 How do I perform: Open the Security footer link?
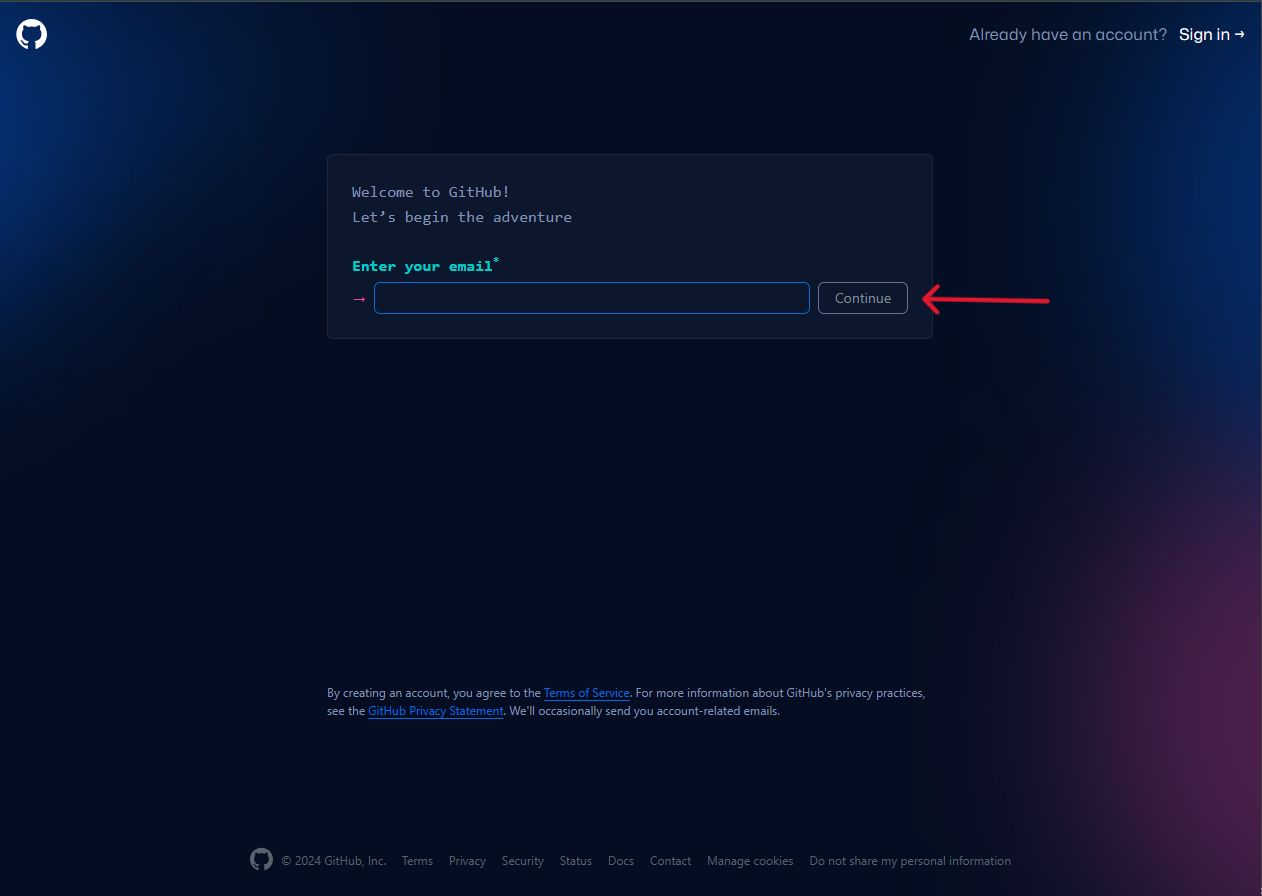click(522, 860)
